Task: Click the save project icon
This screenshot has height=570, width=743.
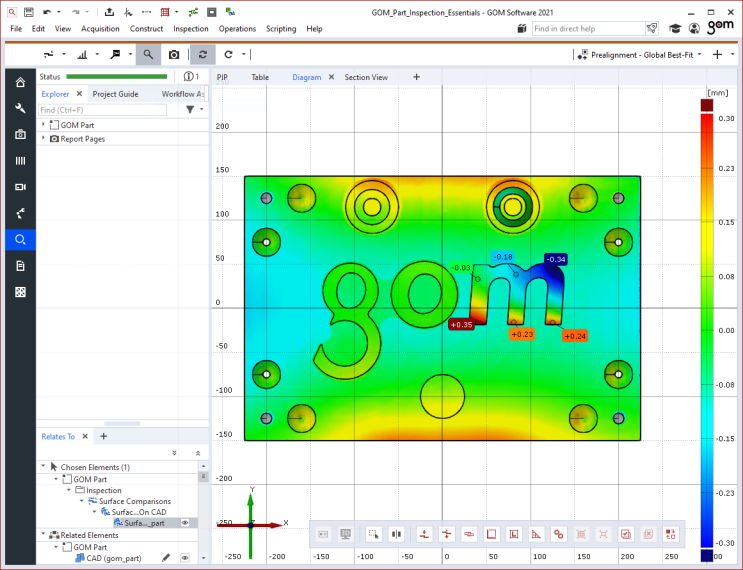Action: 28,12
